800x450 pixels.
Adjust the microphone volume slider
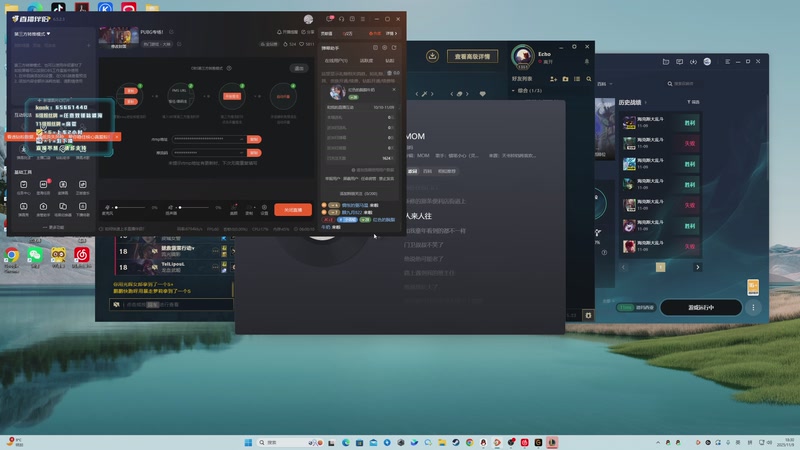[130, 208]
